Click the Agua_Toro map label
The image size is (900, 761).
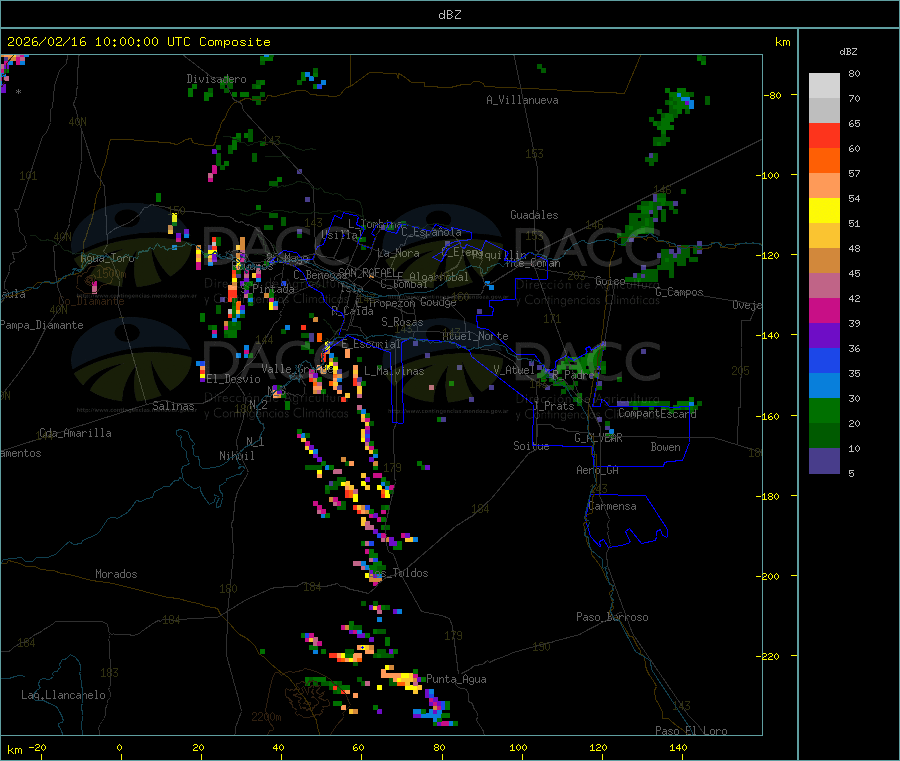[107, 258]
